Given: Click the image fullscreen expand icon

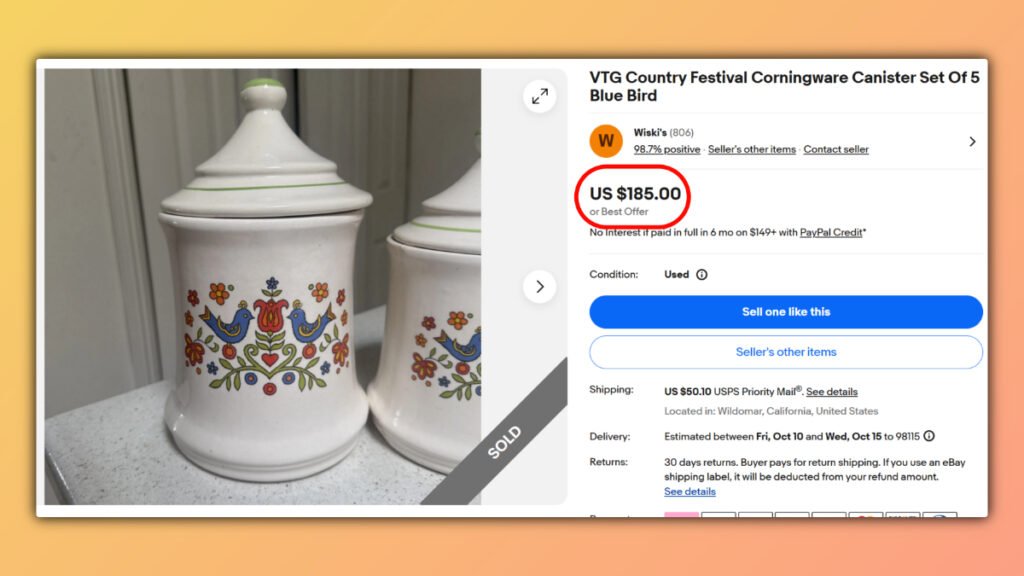Looking at the screenshot, I should pyautogui.click(x=540, y=98).
